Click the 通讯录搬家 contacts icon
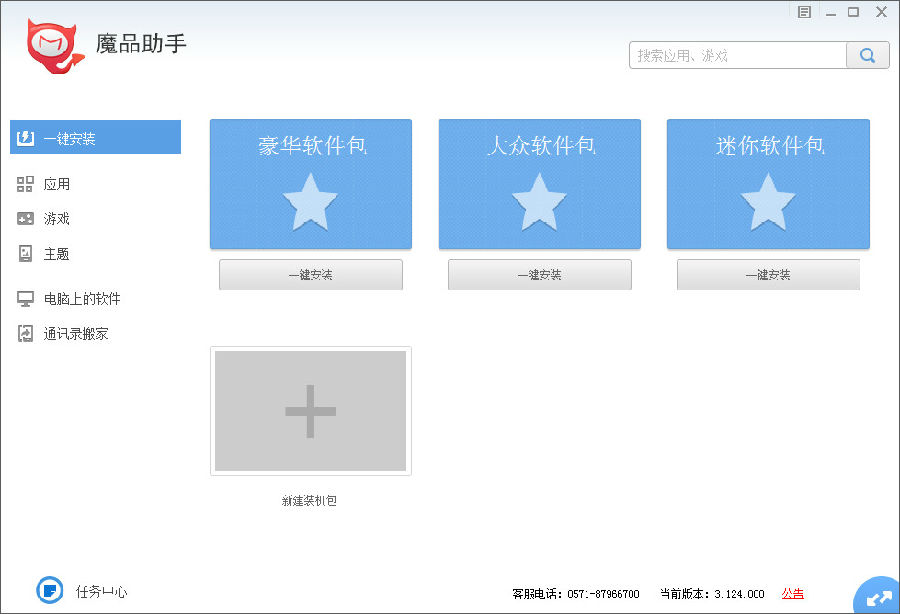 coord(25,333)
